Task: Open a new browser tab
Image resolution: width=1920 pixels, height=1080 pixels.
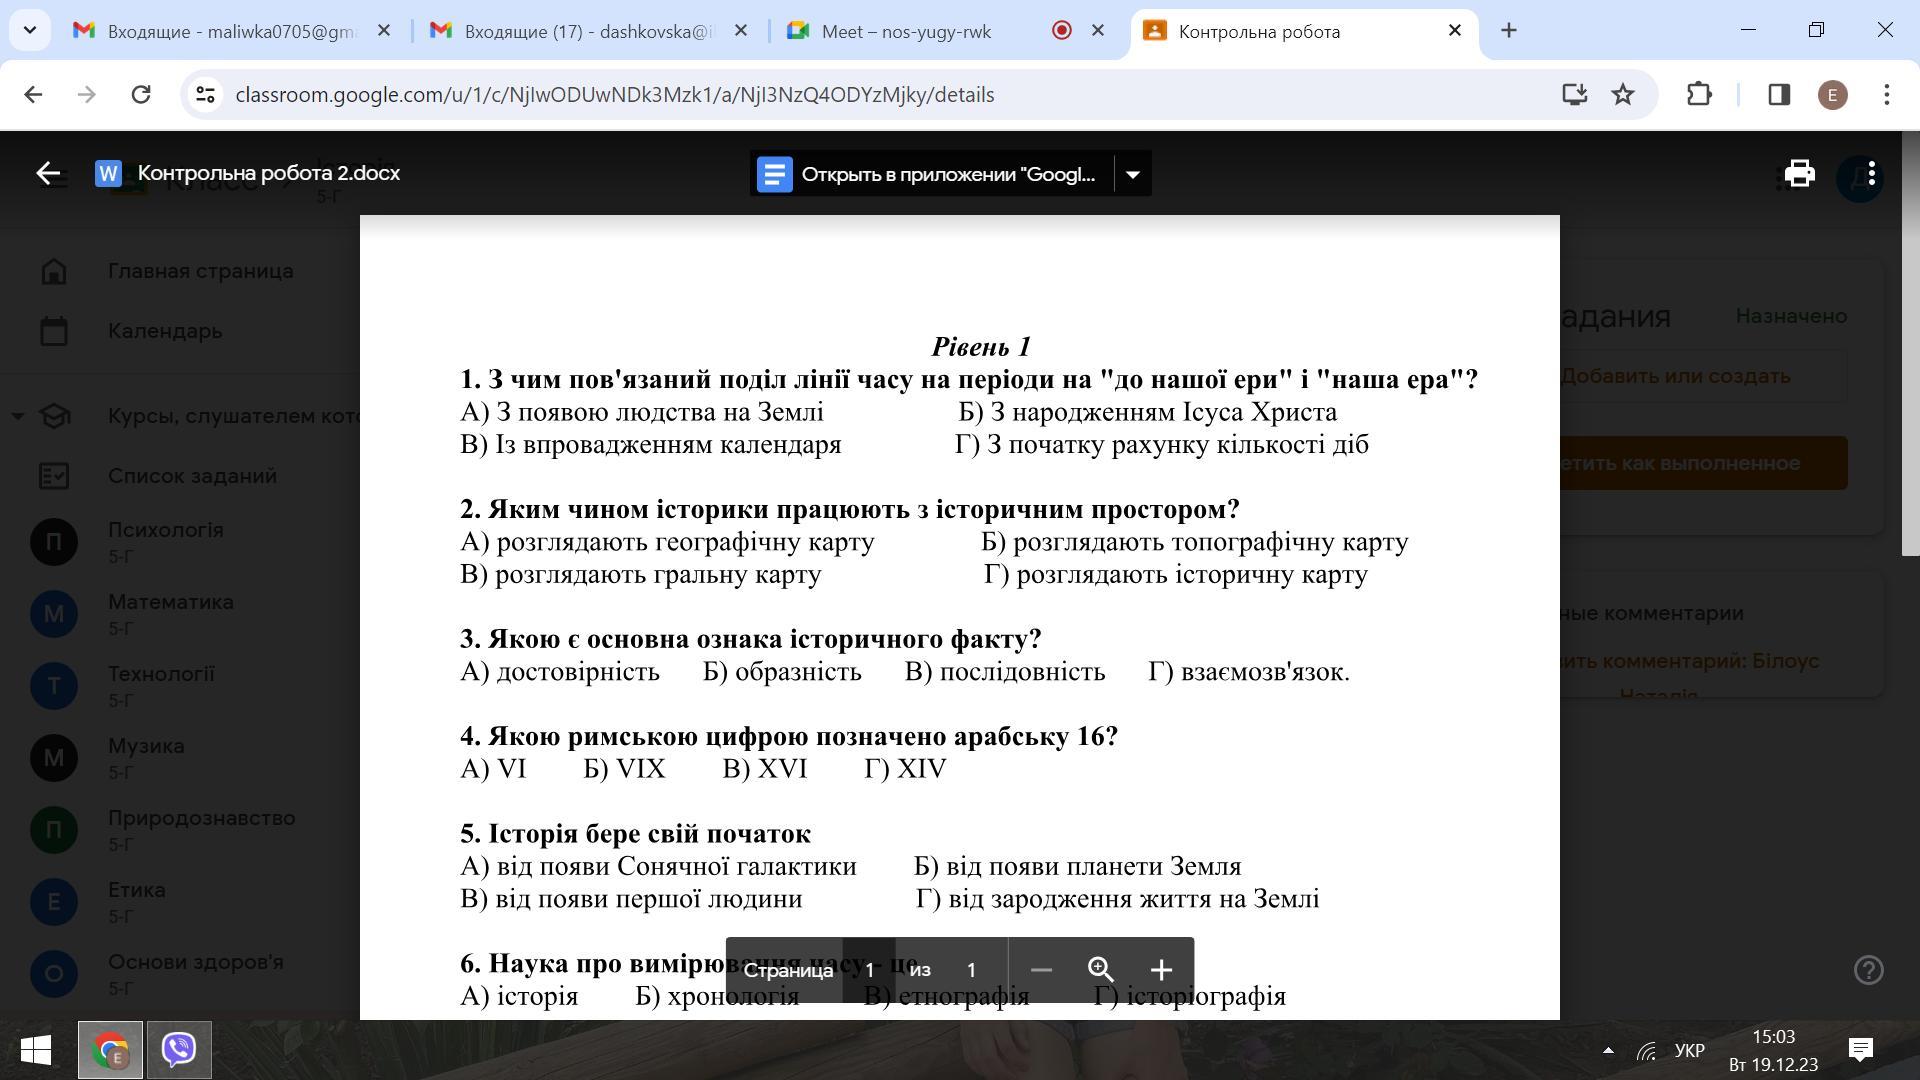Action: (x=1509, y=31)
